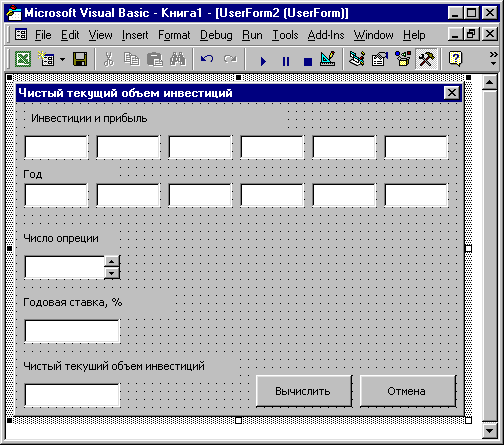This screenshot has height=445, width=504.
Task: Select the Годовая ставка, % text box
Action: coord(72,331)
